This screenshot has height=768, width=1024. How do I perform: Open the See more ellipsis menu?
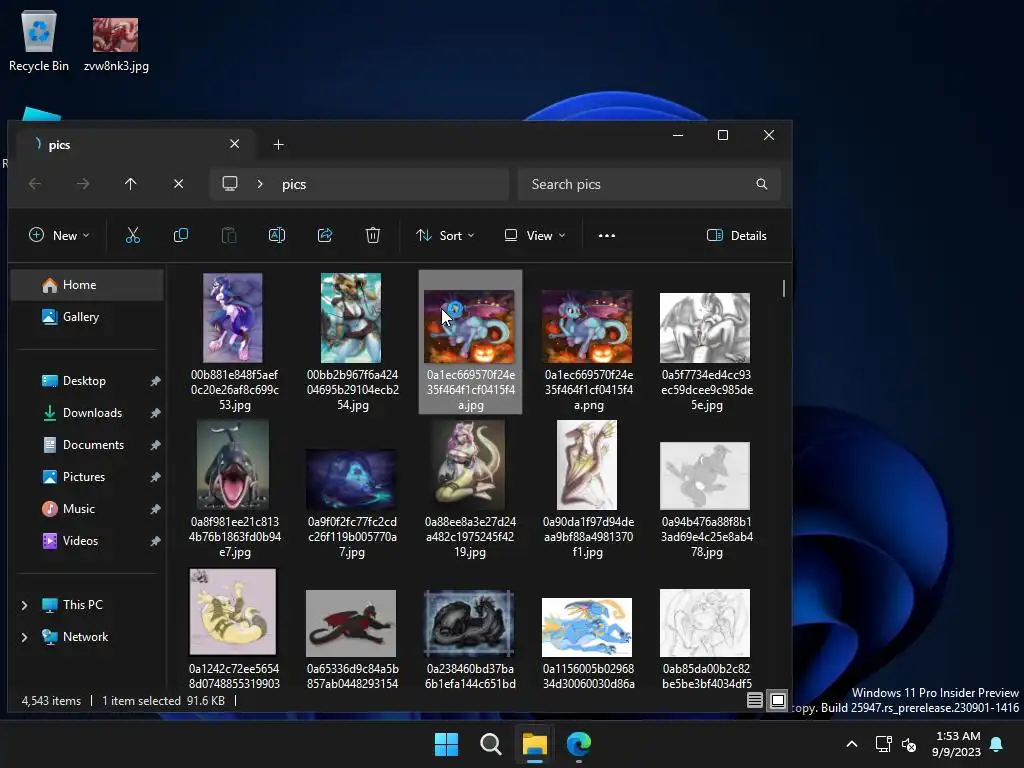coord(607,236)
